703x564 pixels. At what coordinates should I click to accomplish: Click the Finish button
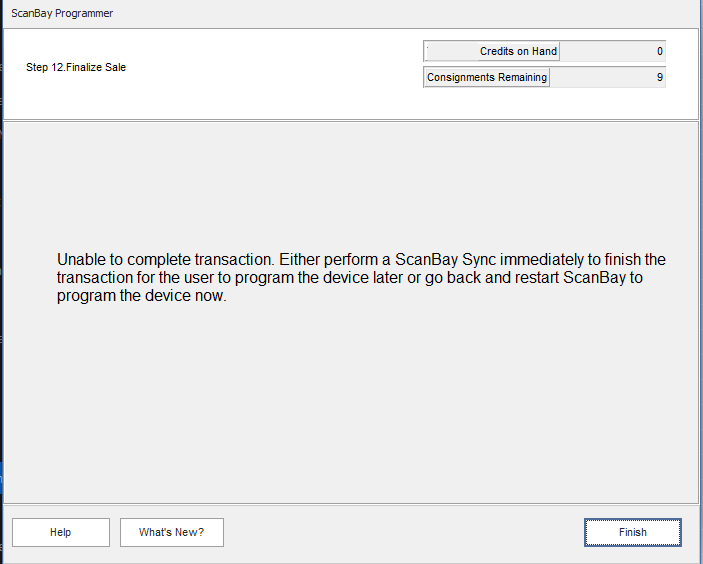[632, 532]
